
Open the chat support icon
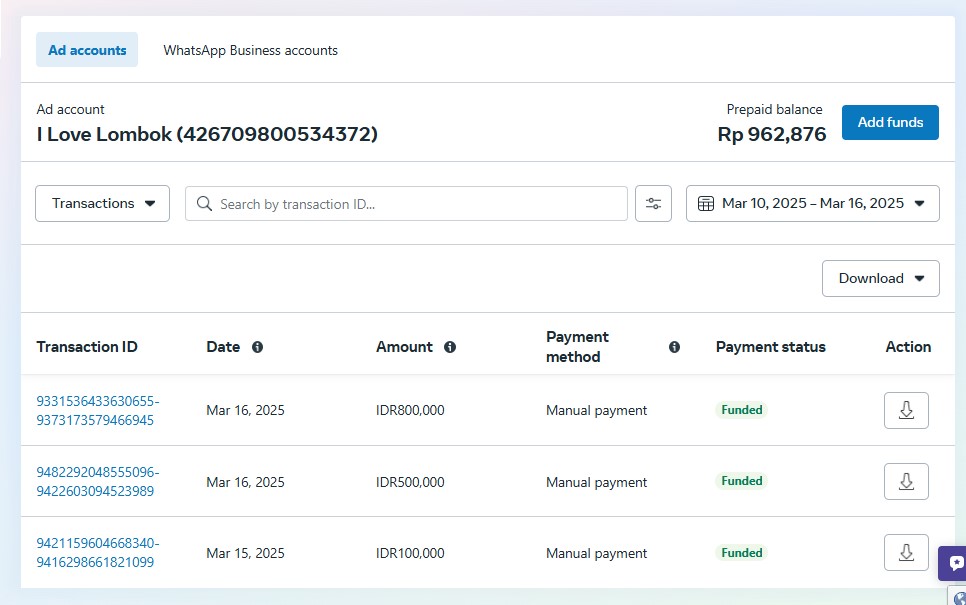[x=955, y=562]
